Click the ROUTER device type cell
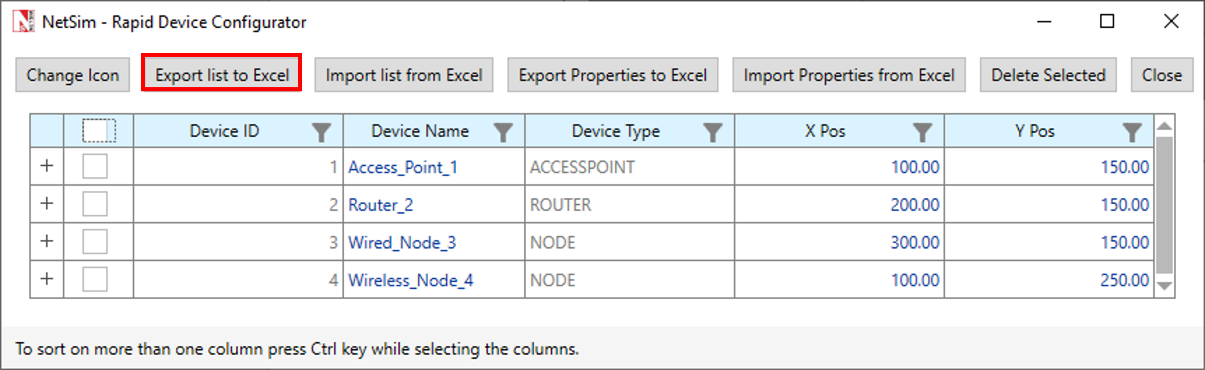 (629, 205)
